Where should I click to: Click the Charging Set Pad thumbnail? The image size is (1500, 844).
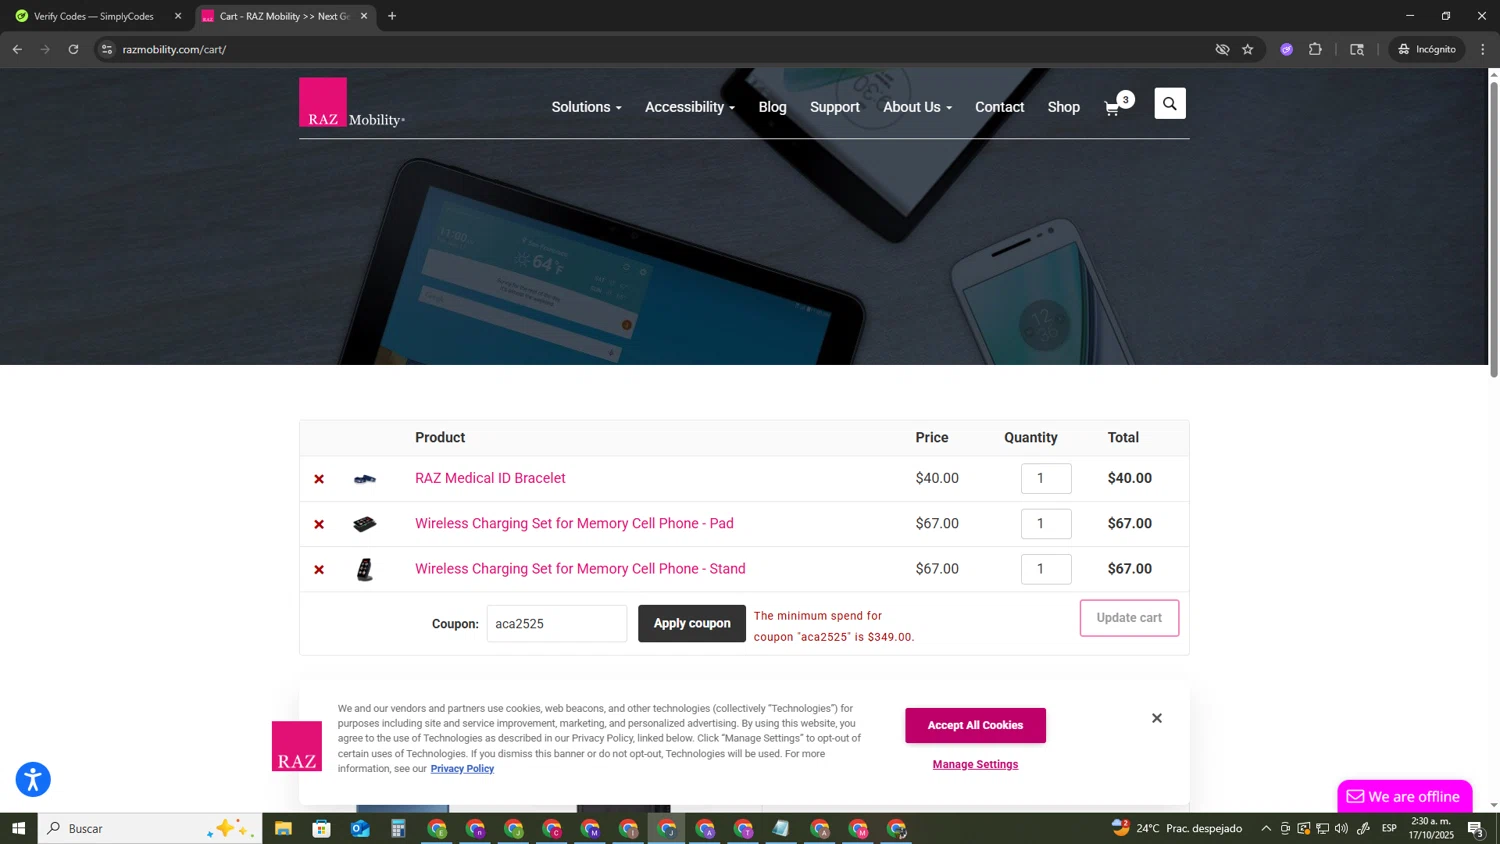coord(365,524)
